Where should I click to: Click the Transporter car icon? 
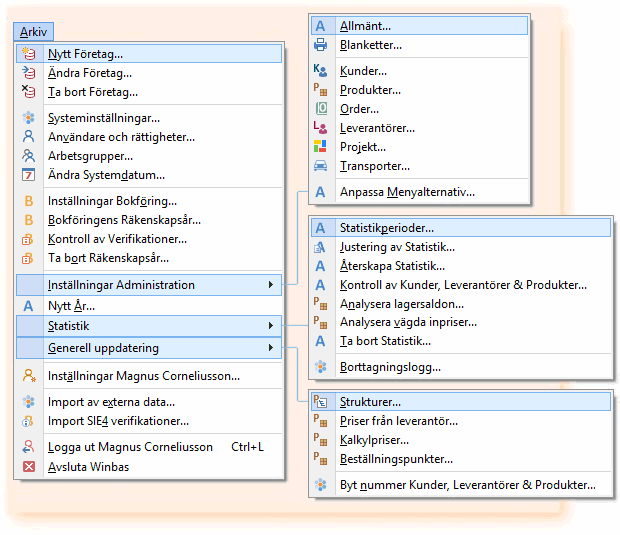(321, 166)
